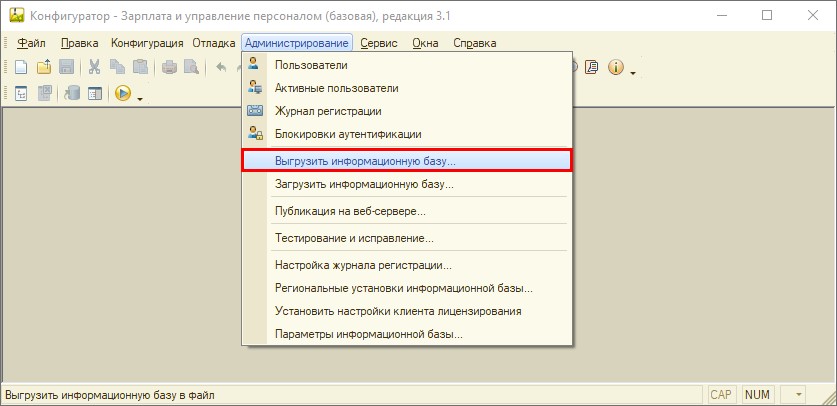Image resolution: width=837 pixels, height=406 pixels.
Task: Expand the dropdown arrow next to play button
Action: (x=140, y=99)
